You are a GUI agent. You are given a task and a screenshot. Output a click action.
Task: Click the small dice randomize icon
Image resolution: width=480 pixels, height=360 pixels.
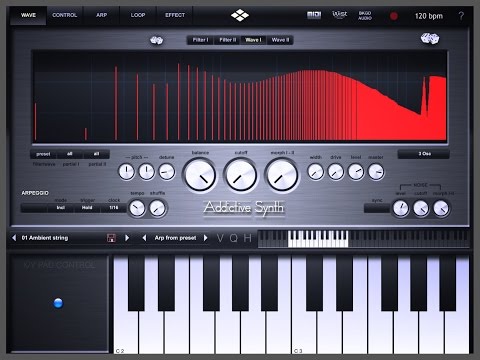pos(156,40)
